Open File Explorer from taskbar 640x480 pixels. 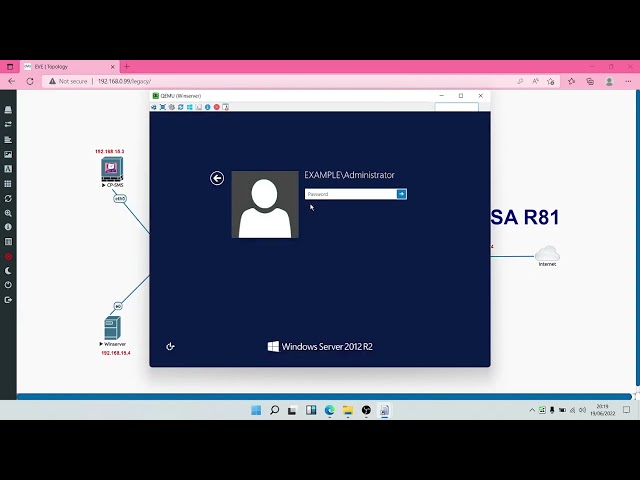pyautogui.click(x=348, y=410)
